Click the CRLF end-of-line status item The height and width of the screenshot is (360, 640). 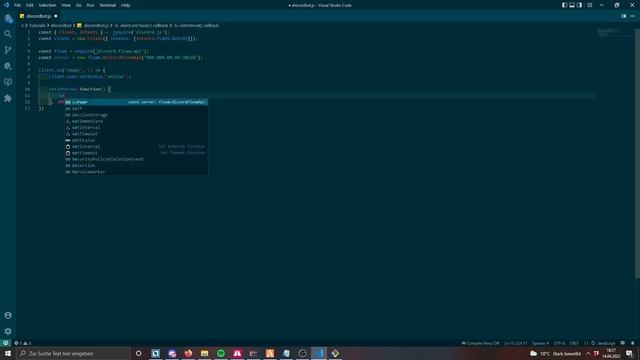click(x=574, y=343)
